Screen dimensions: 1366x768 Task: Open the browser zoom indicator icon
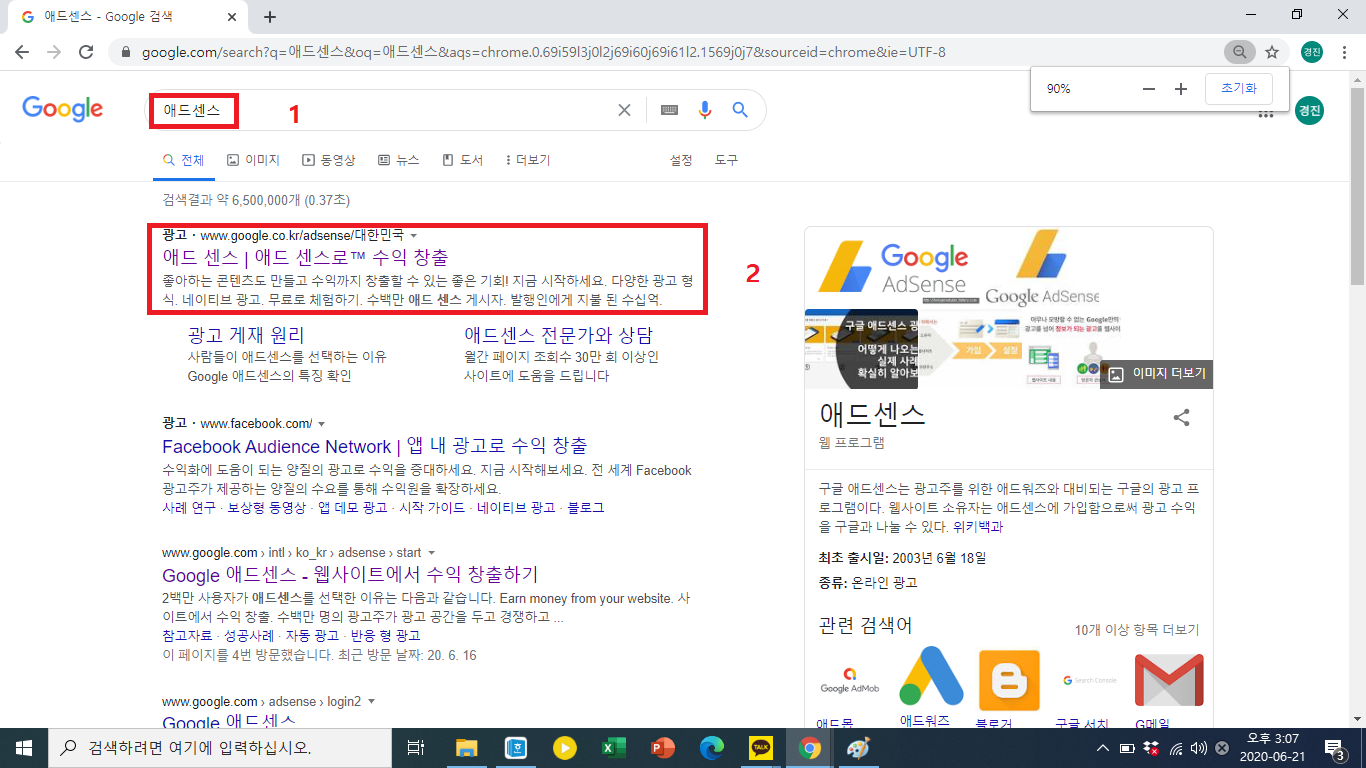[x=1239, y=52]
